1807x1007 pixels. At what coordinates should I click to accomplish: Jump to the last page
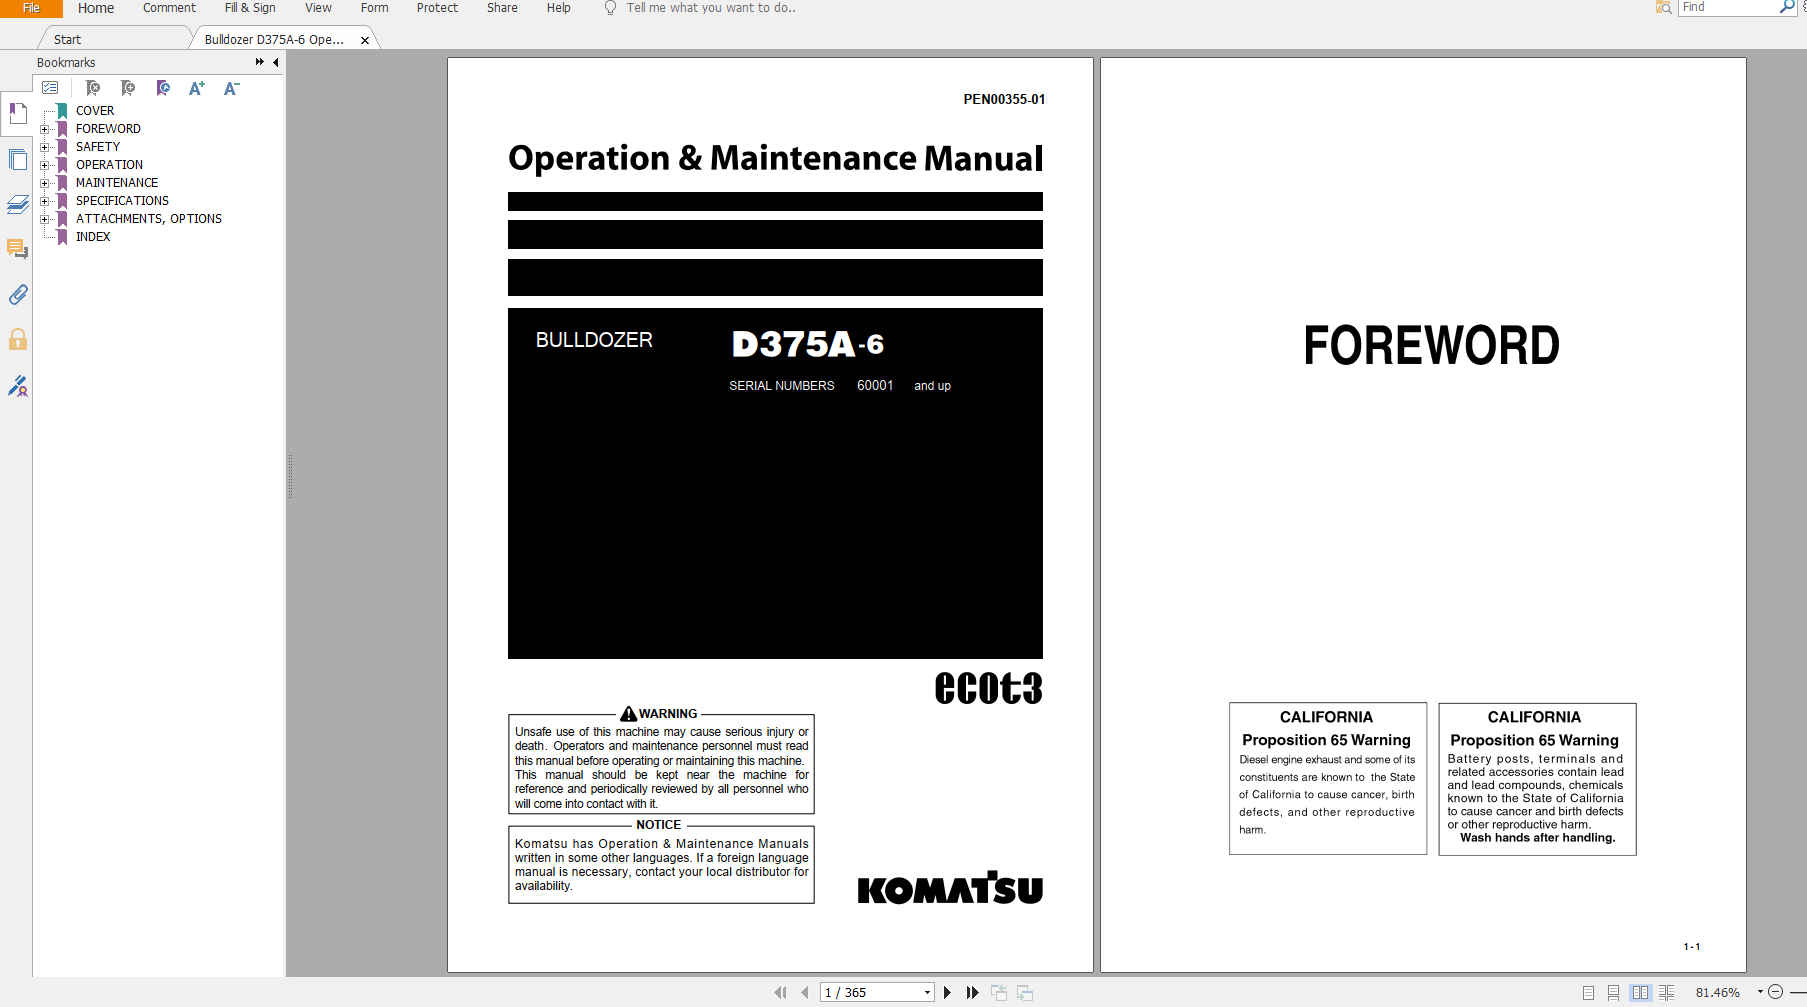[972, 992]
